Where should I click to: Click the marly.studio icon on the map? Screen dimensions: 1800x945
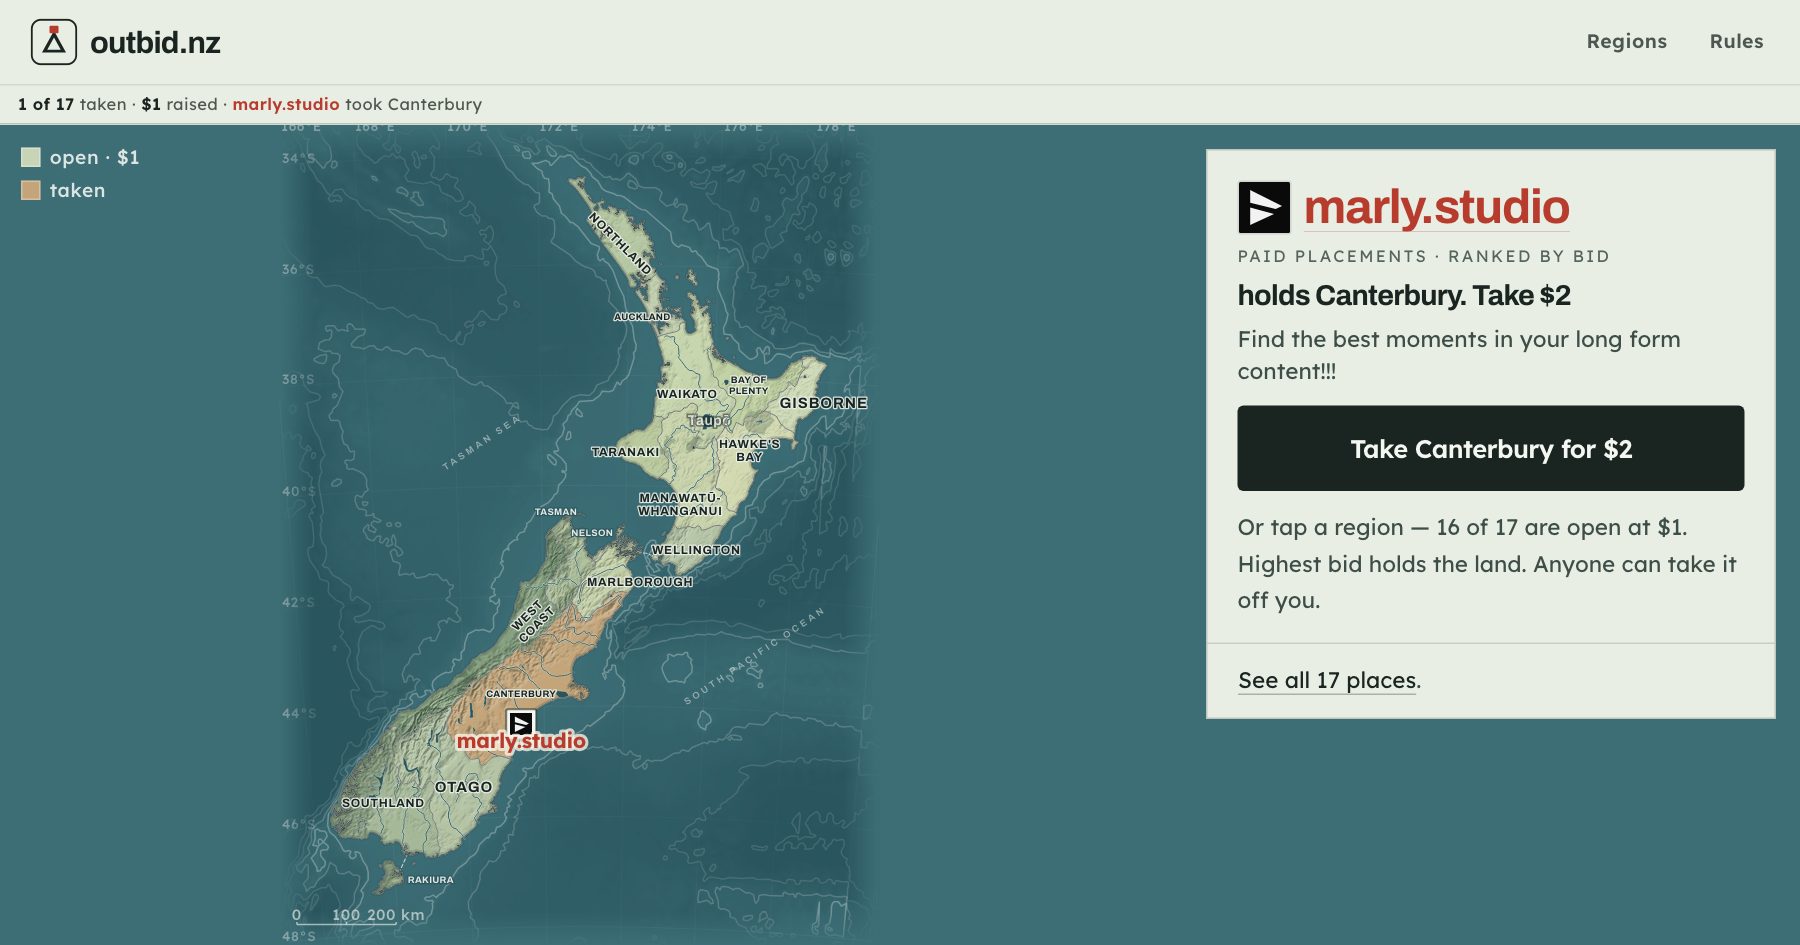[521, 722]
